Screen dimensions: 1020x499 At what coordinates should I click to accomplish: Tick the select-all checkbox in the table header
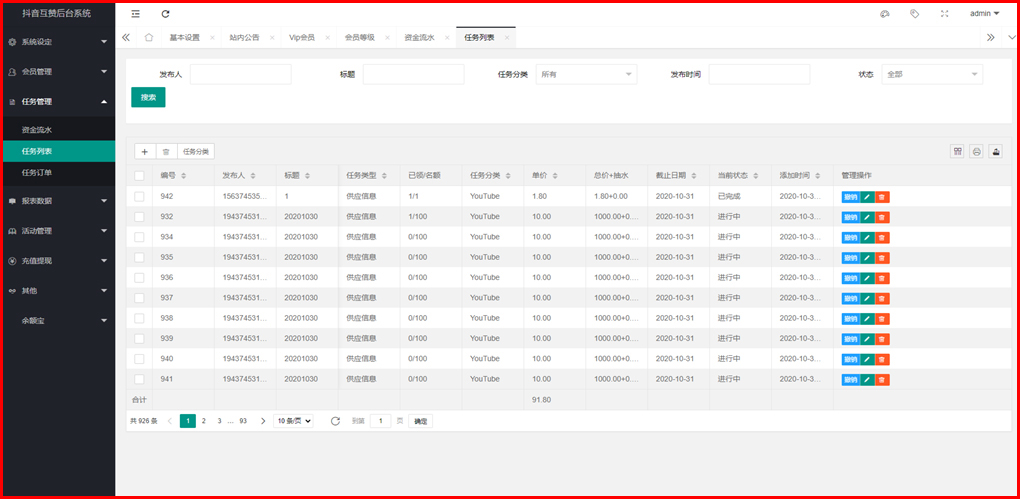click(140, 175)
